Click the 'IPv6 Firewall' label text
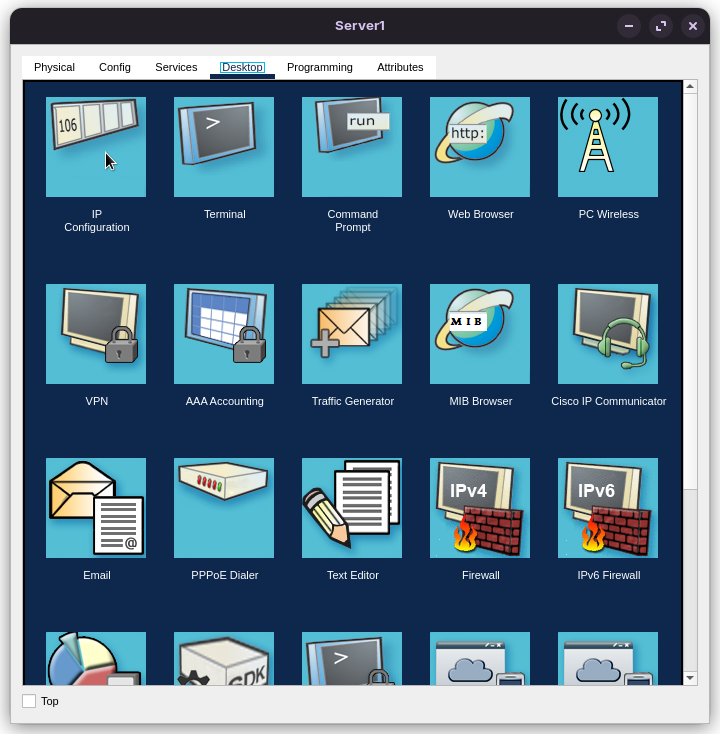The height and width of the screenshot is (734, 720). pyautogui.click(x=609, y=575)
